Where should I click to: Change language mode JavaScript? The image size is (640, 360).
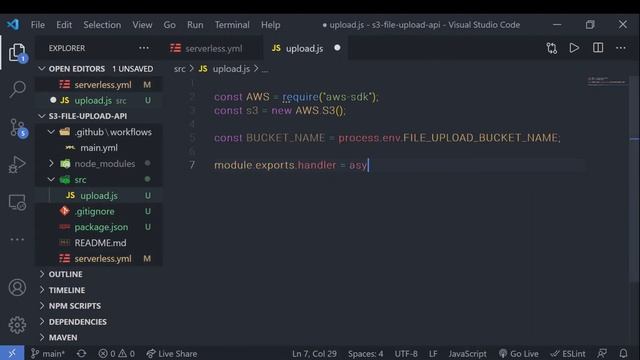pyautogui.click(x=467, y=353)
